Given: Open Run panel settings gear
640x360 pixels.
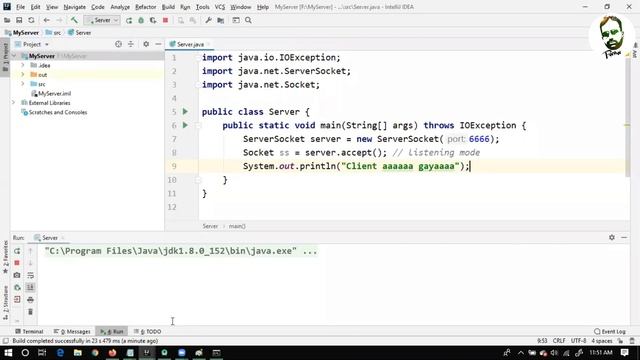Looking at the screenshot, I should [x=612, y=238].
